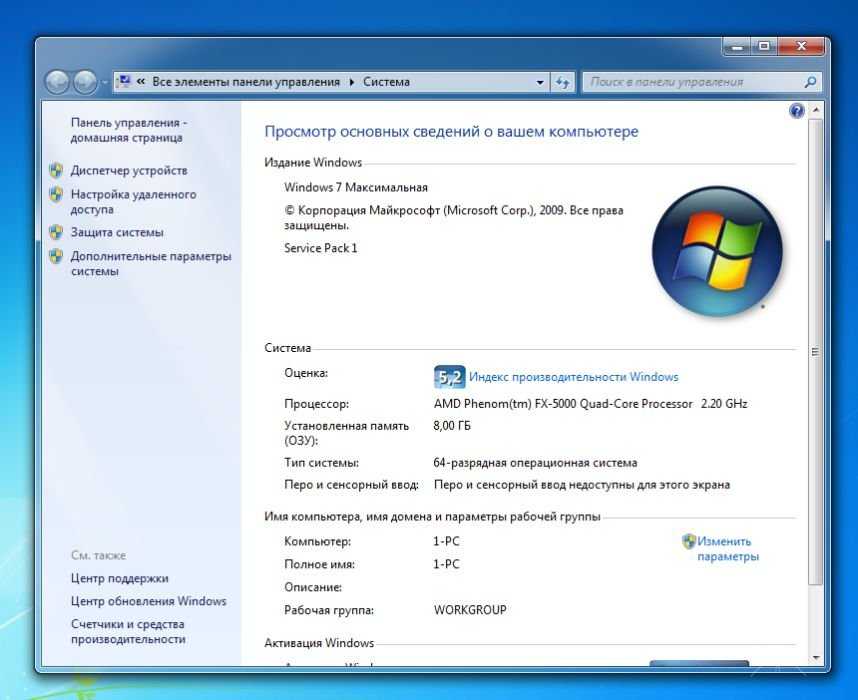This screenshot has height=700, width=858.
Task: Open 'Дополнительные параметры системы' link
Action: 151,264
